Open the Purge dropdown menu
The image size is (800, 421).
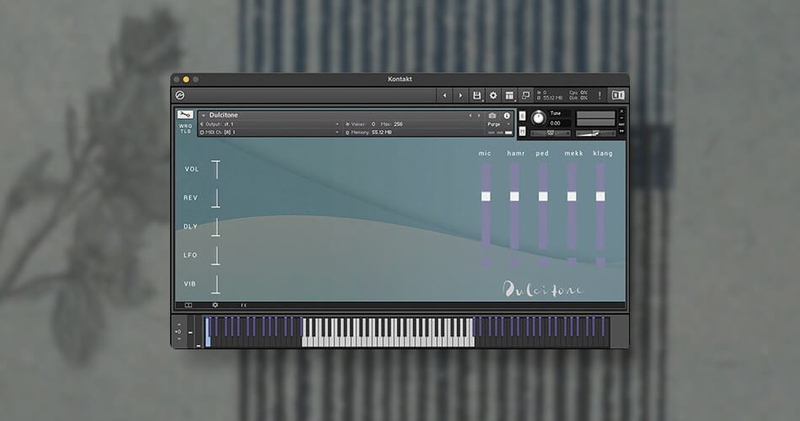[497, 124]
